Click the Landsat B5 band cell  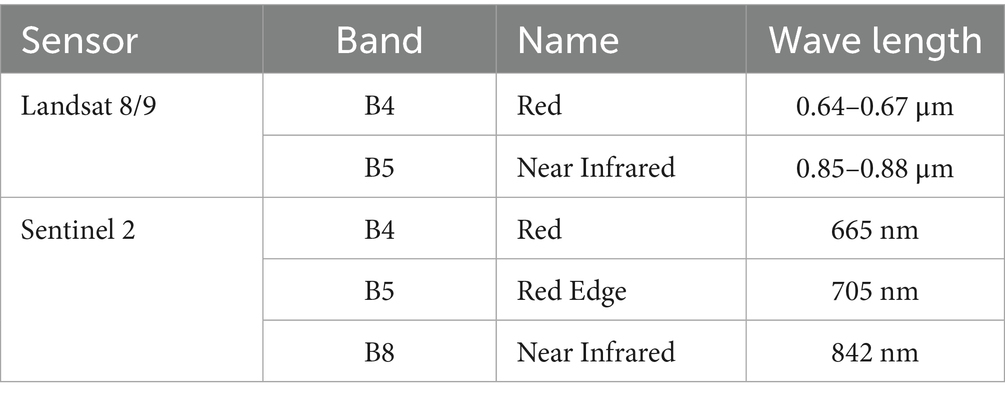(379, 167)
